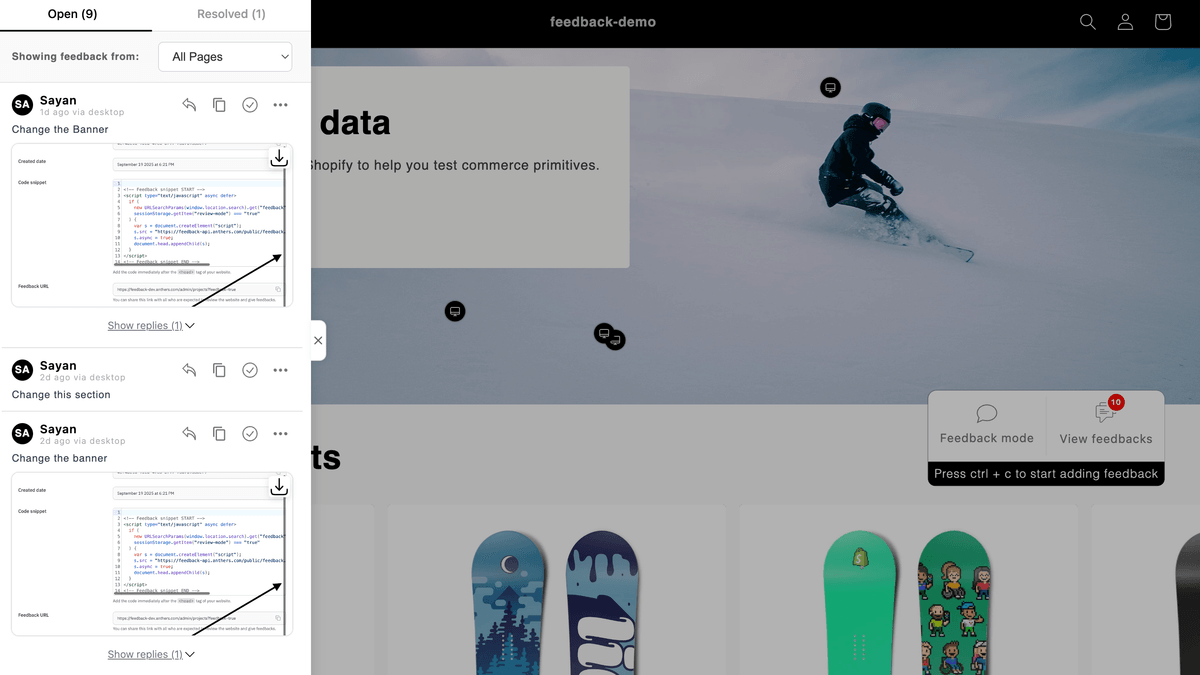Image resolution: width=1200 pixels, height=675 pixels.
Task: Open first feedback screenshot thumbnail
Action: (x=152, y=225)
